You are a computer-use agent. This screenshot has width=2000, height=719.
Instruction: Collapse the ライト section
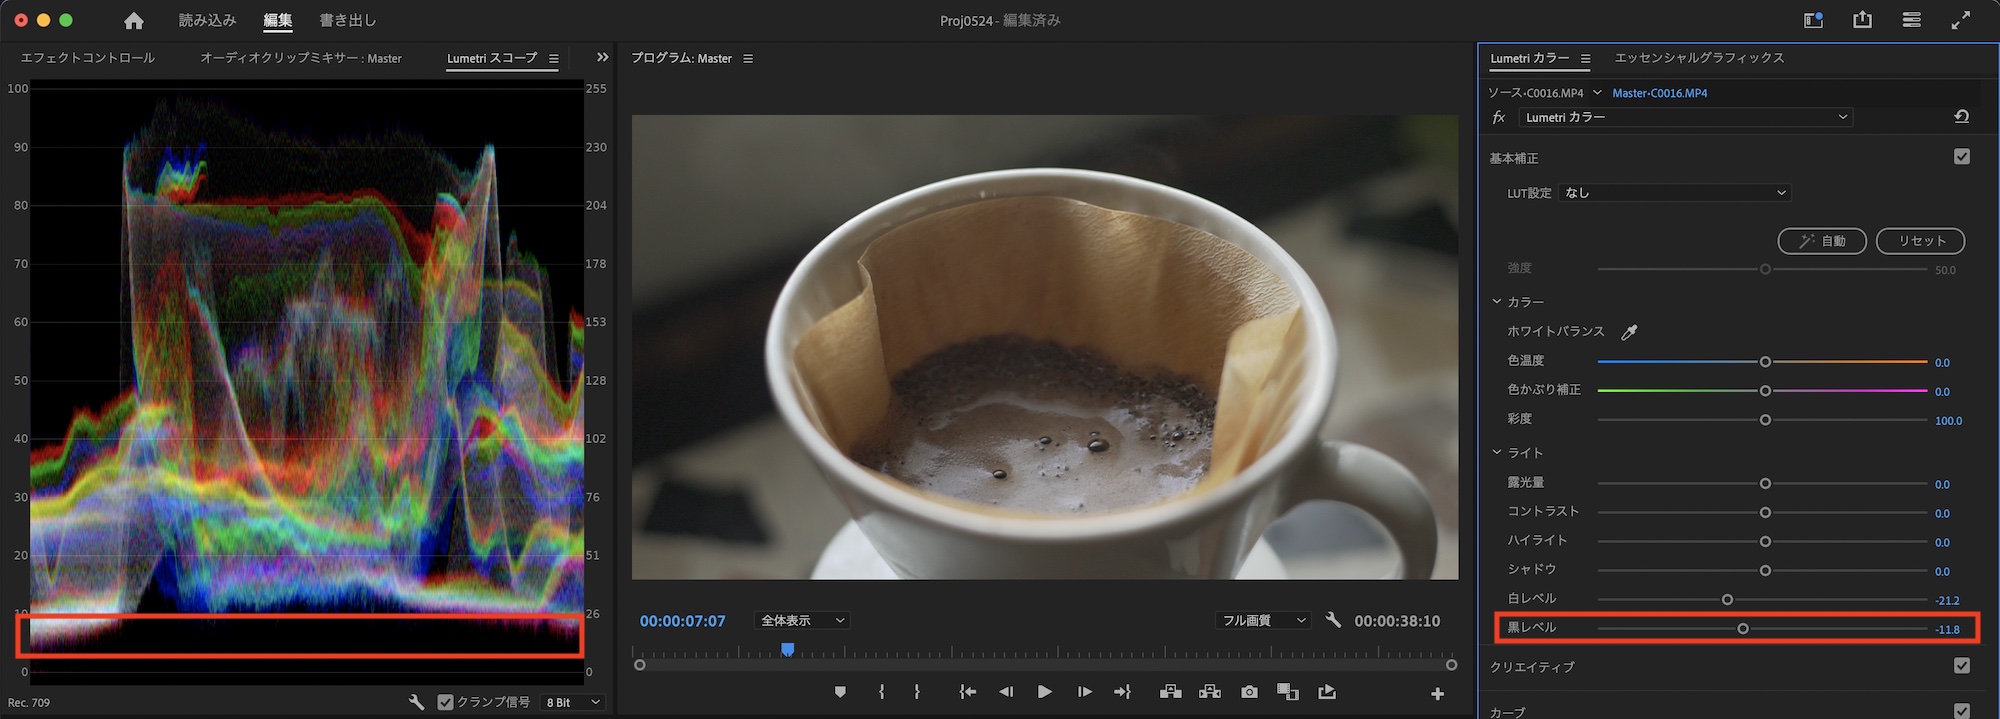point(1497,453)
